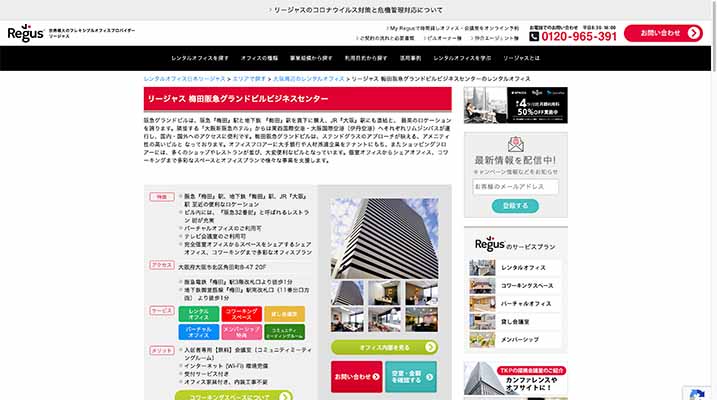The height and width of the screenshot is (400, 717).
Task: Open レンタルオフィスを探す menu item
Action: pos(200,58)
